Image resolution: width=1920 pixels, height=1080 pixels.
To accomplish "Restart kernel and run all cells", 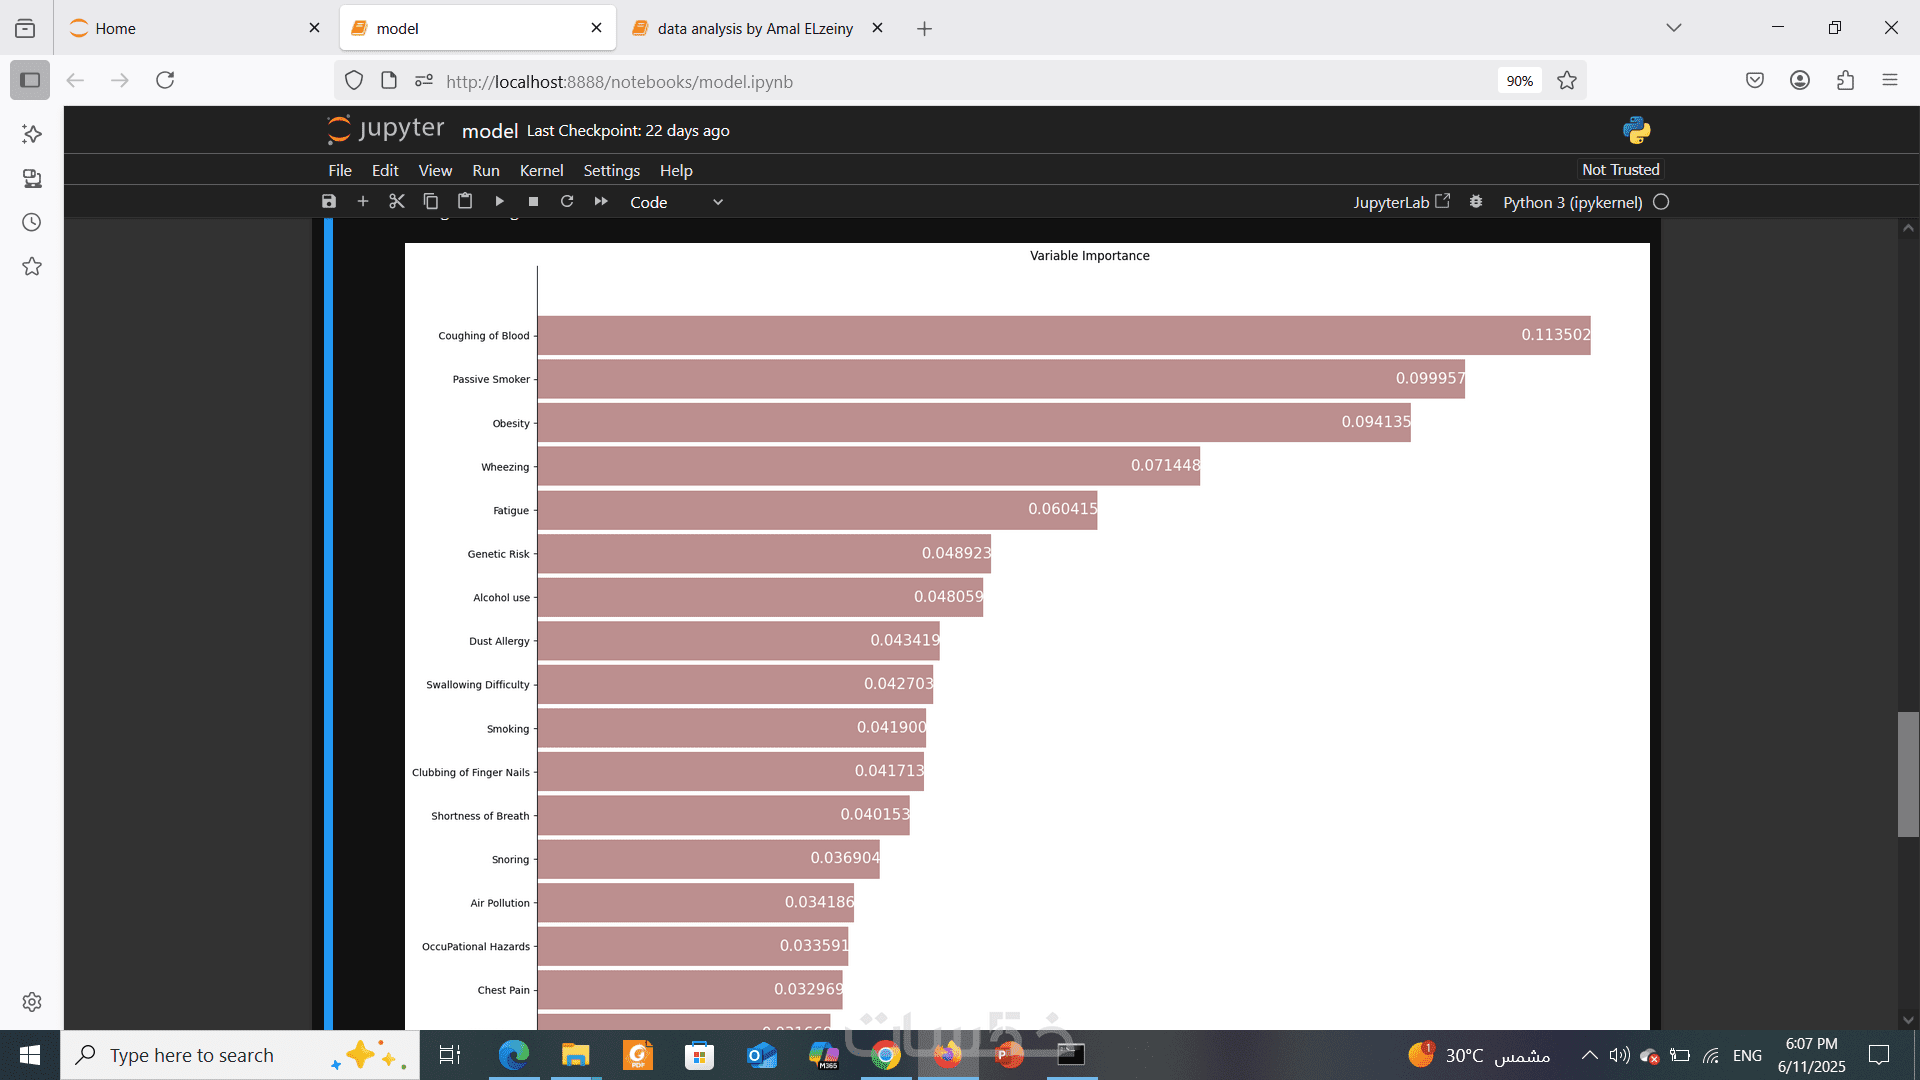I will (x=601, y=202).
